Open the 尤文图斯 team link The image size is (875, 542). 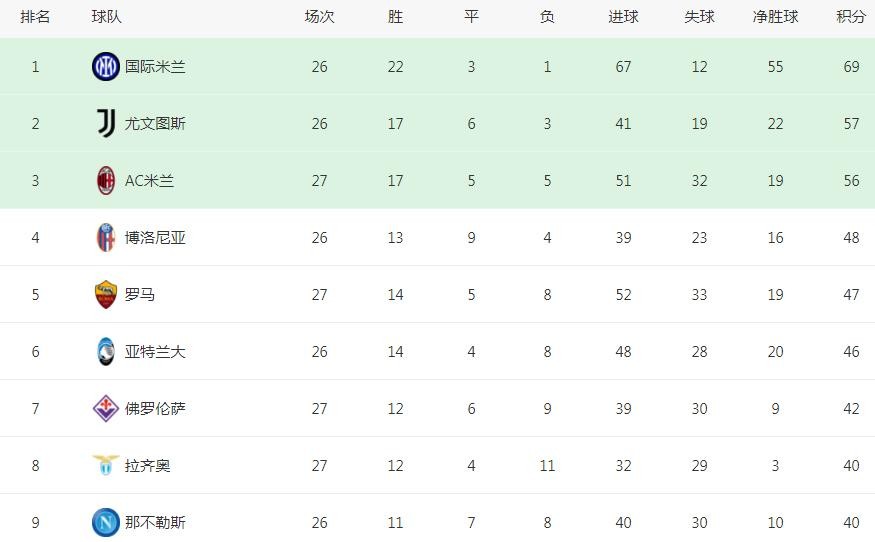click(x=155, y=124)
